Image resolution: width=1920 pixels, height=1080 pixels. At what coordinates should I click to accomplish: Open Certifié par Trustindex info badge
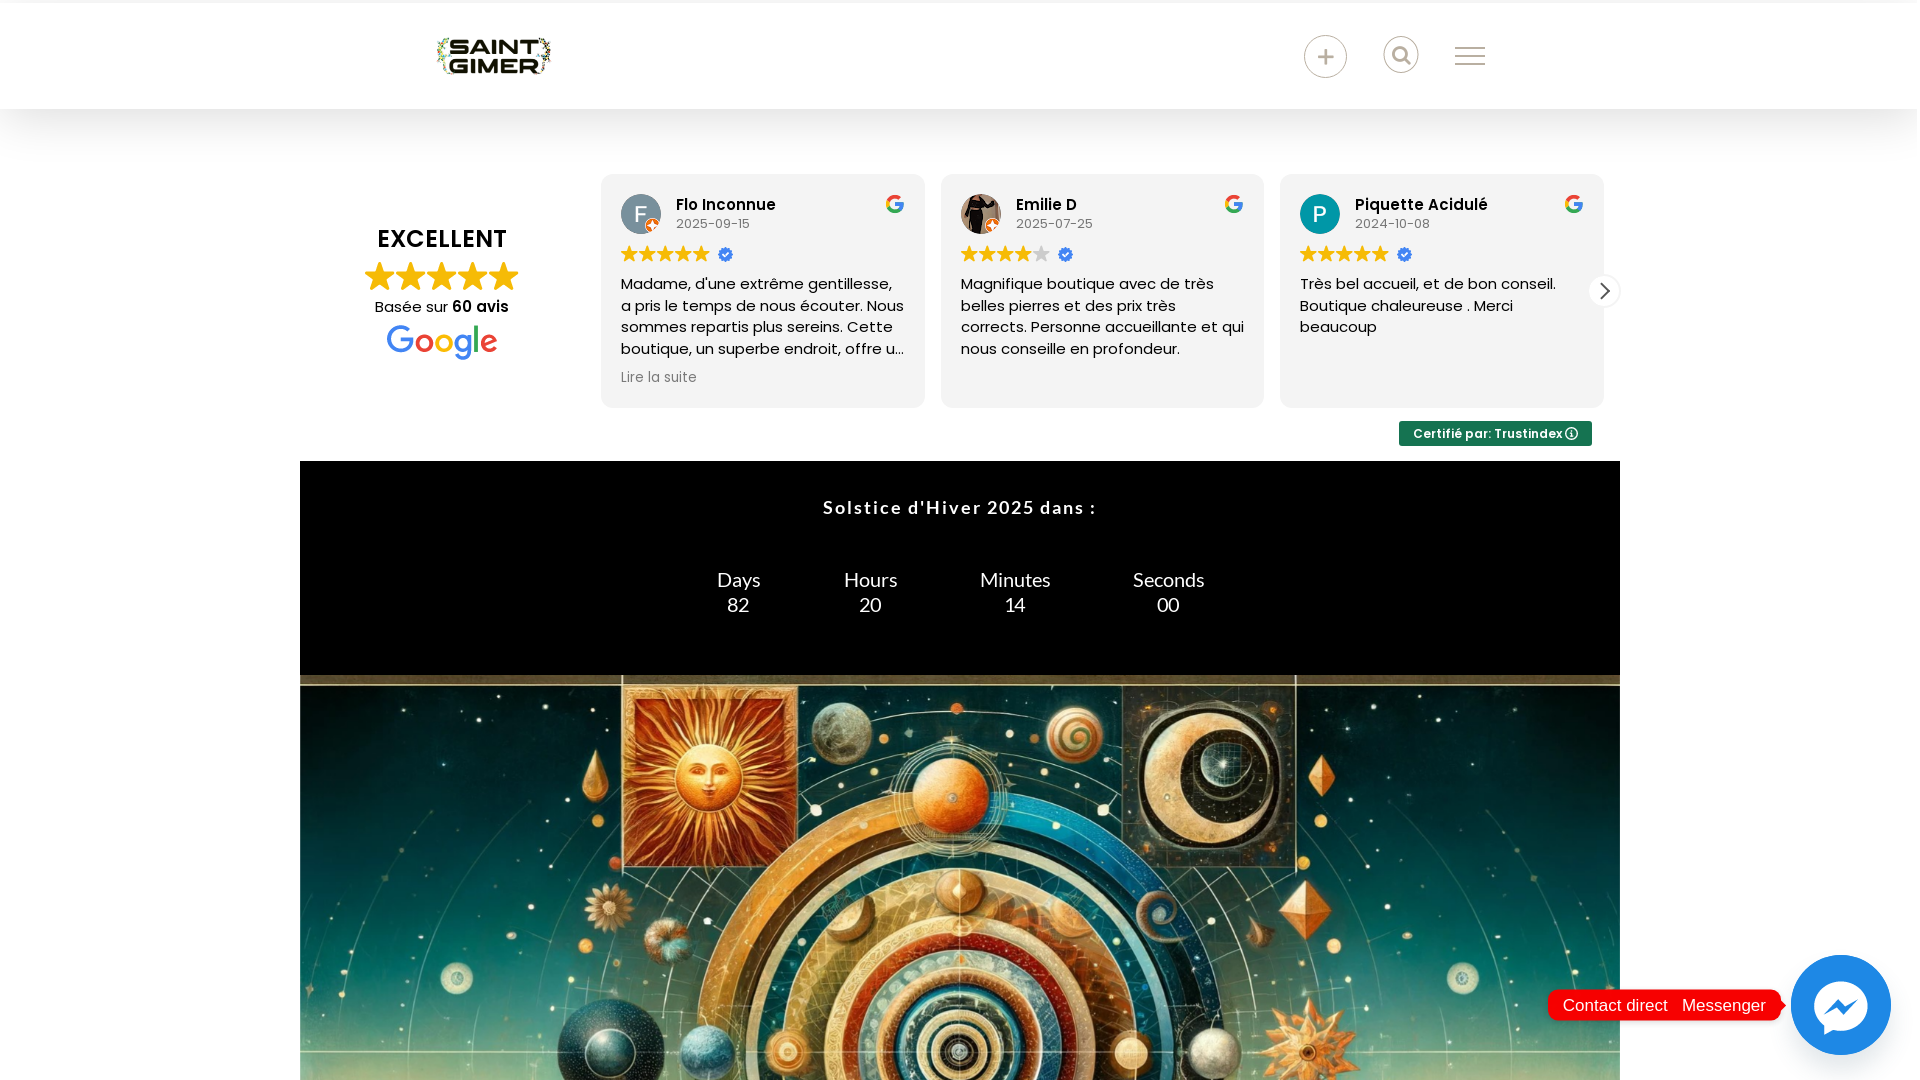[1495, 434]
